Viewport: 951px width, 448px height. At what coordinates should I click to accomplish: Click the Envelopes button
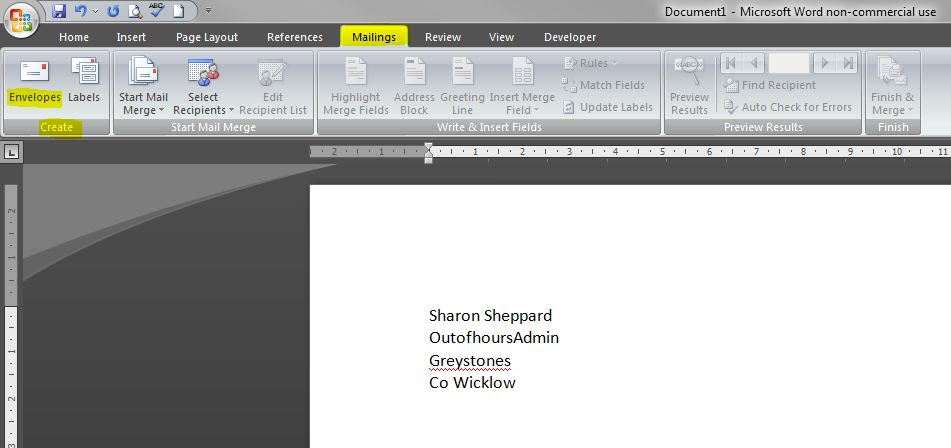coord(35,81)
